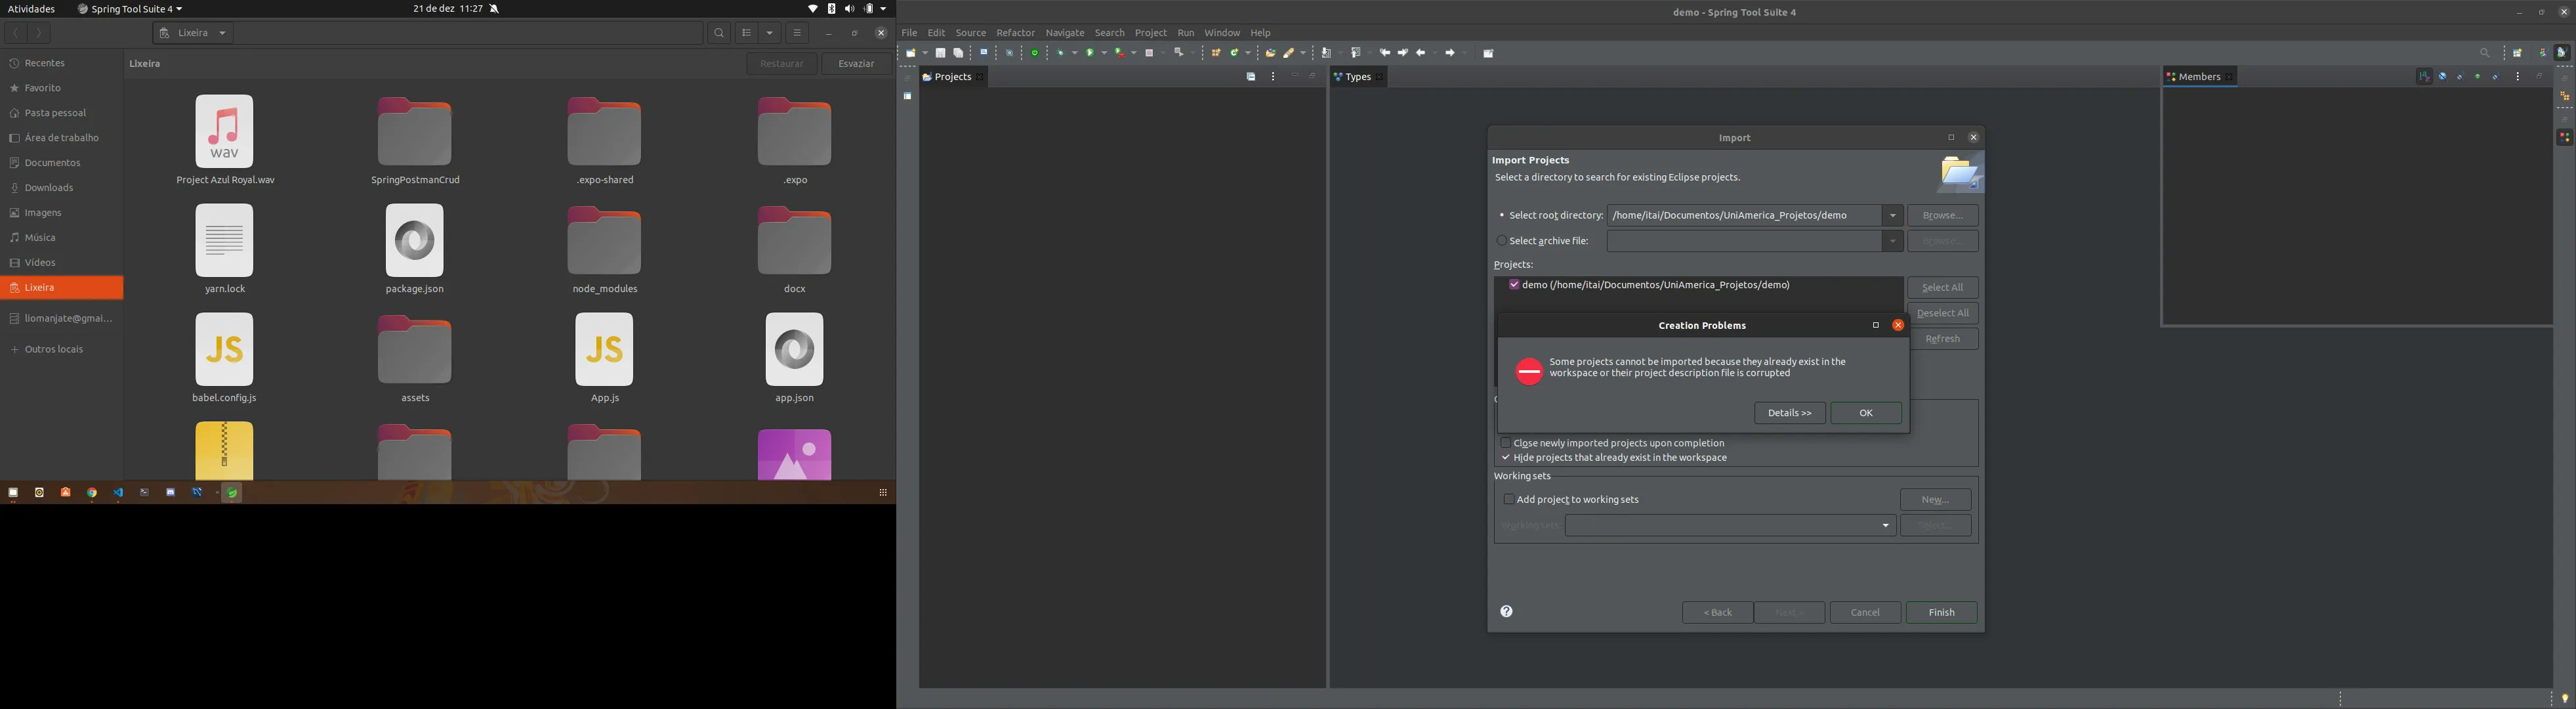Click the Debug bug icon
Screen dimensions: 2576x709
[x=1061, y=53]
